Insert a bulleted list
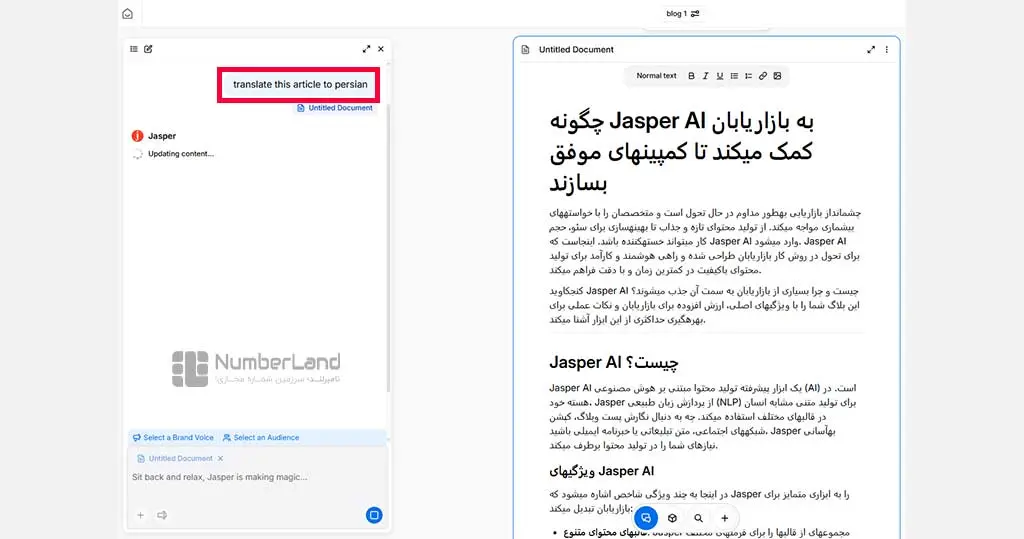 [x=734, y=76]
